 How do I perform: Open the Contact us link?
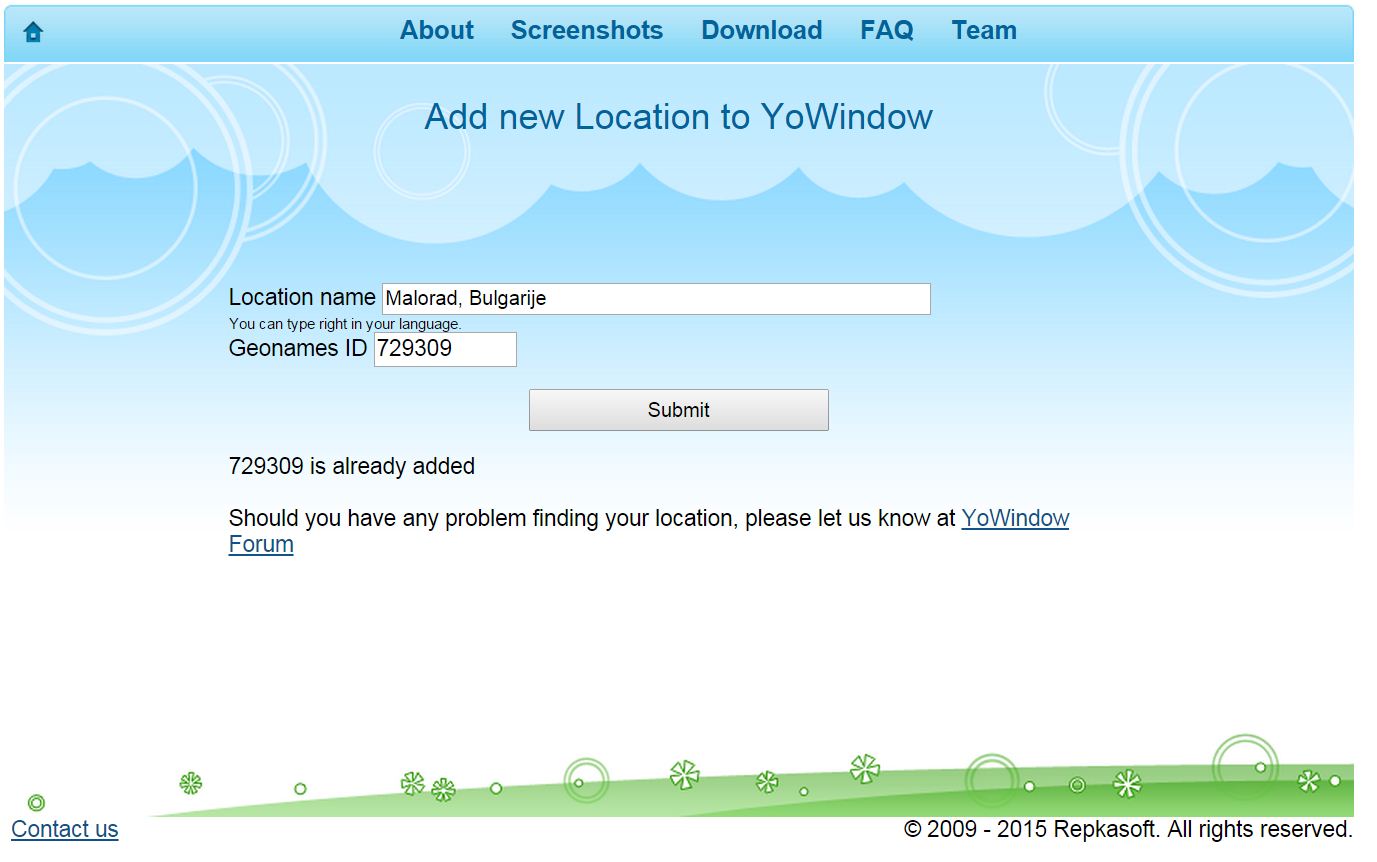pyautogui.click(x=65, y=829)
